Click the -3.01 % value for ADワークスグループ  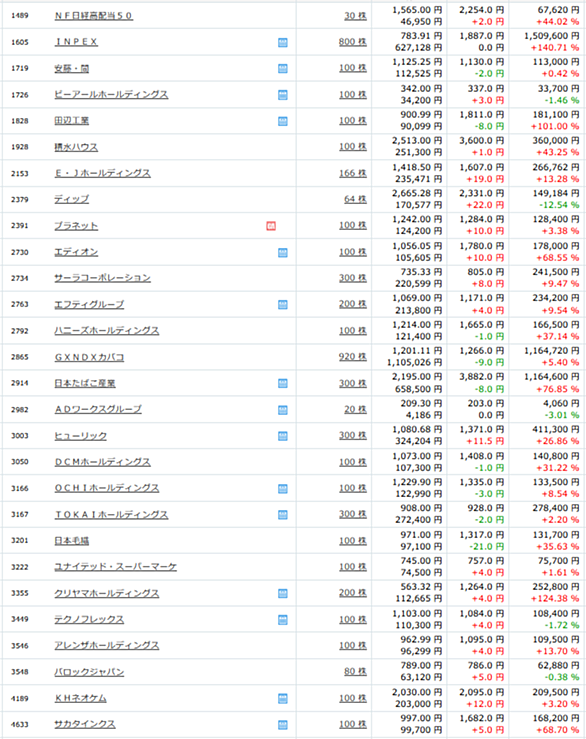pyautogui.click(x=562, y=415)
